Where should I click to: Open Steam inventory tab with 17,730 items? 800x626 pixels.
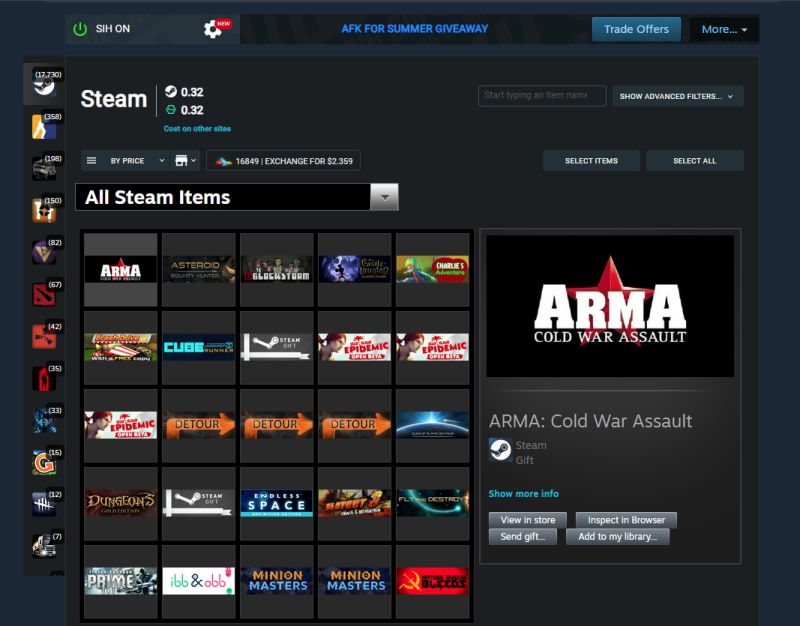pos(44,84)
